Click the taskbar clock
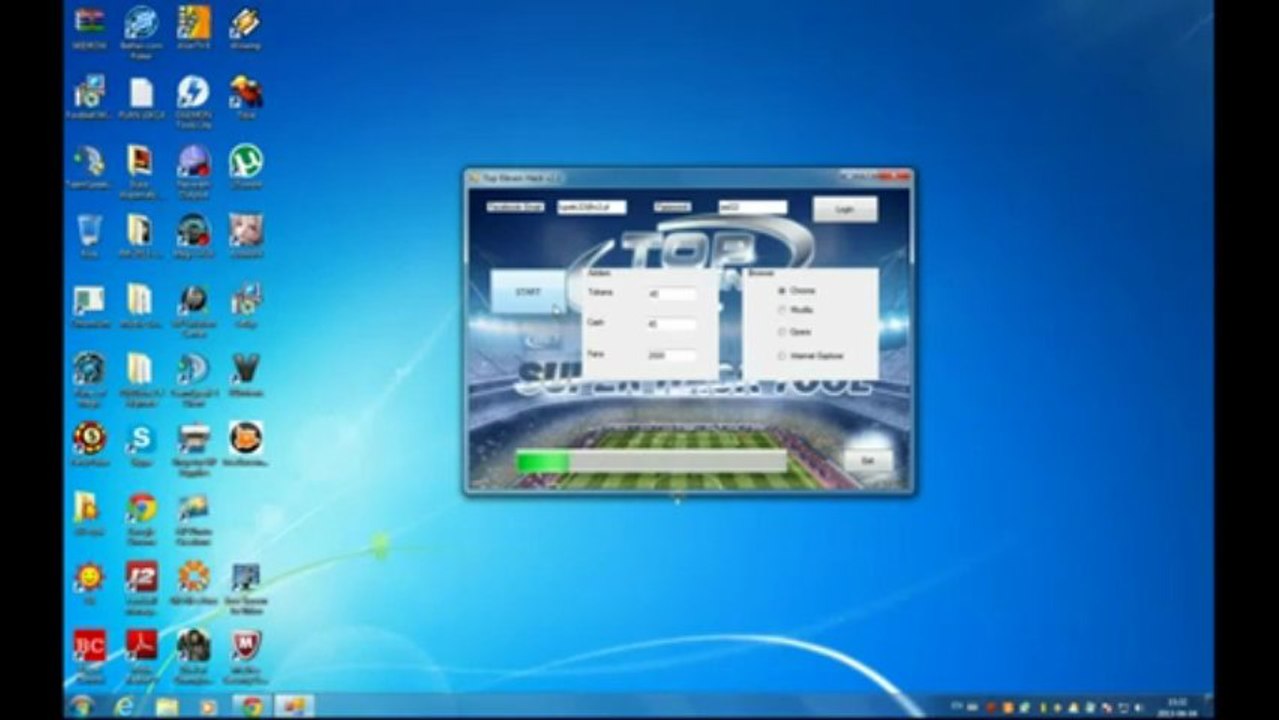 1175,706
